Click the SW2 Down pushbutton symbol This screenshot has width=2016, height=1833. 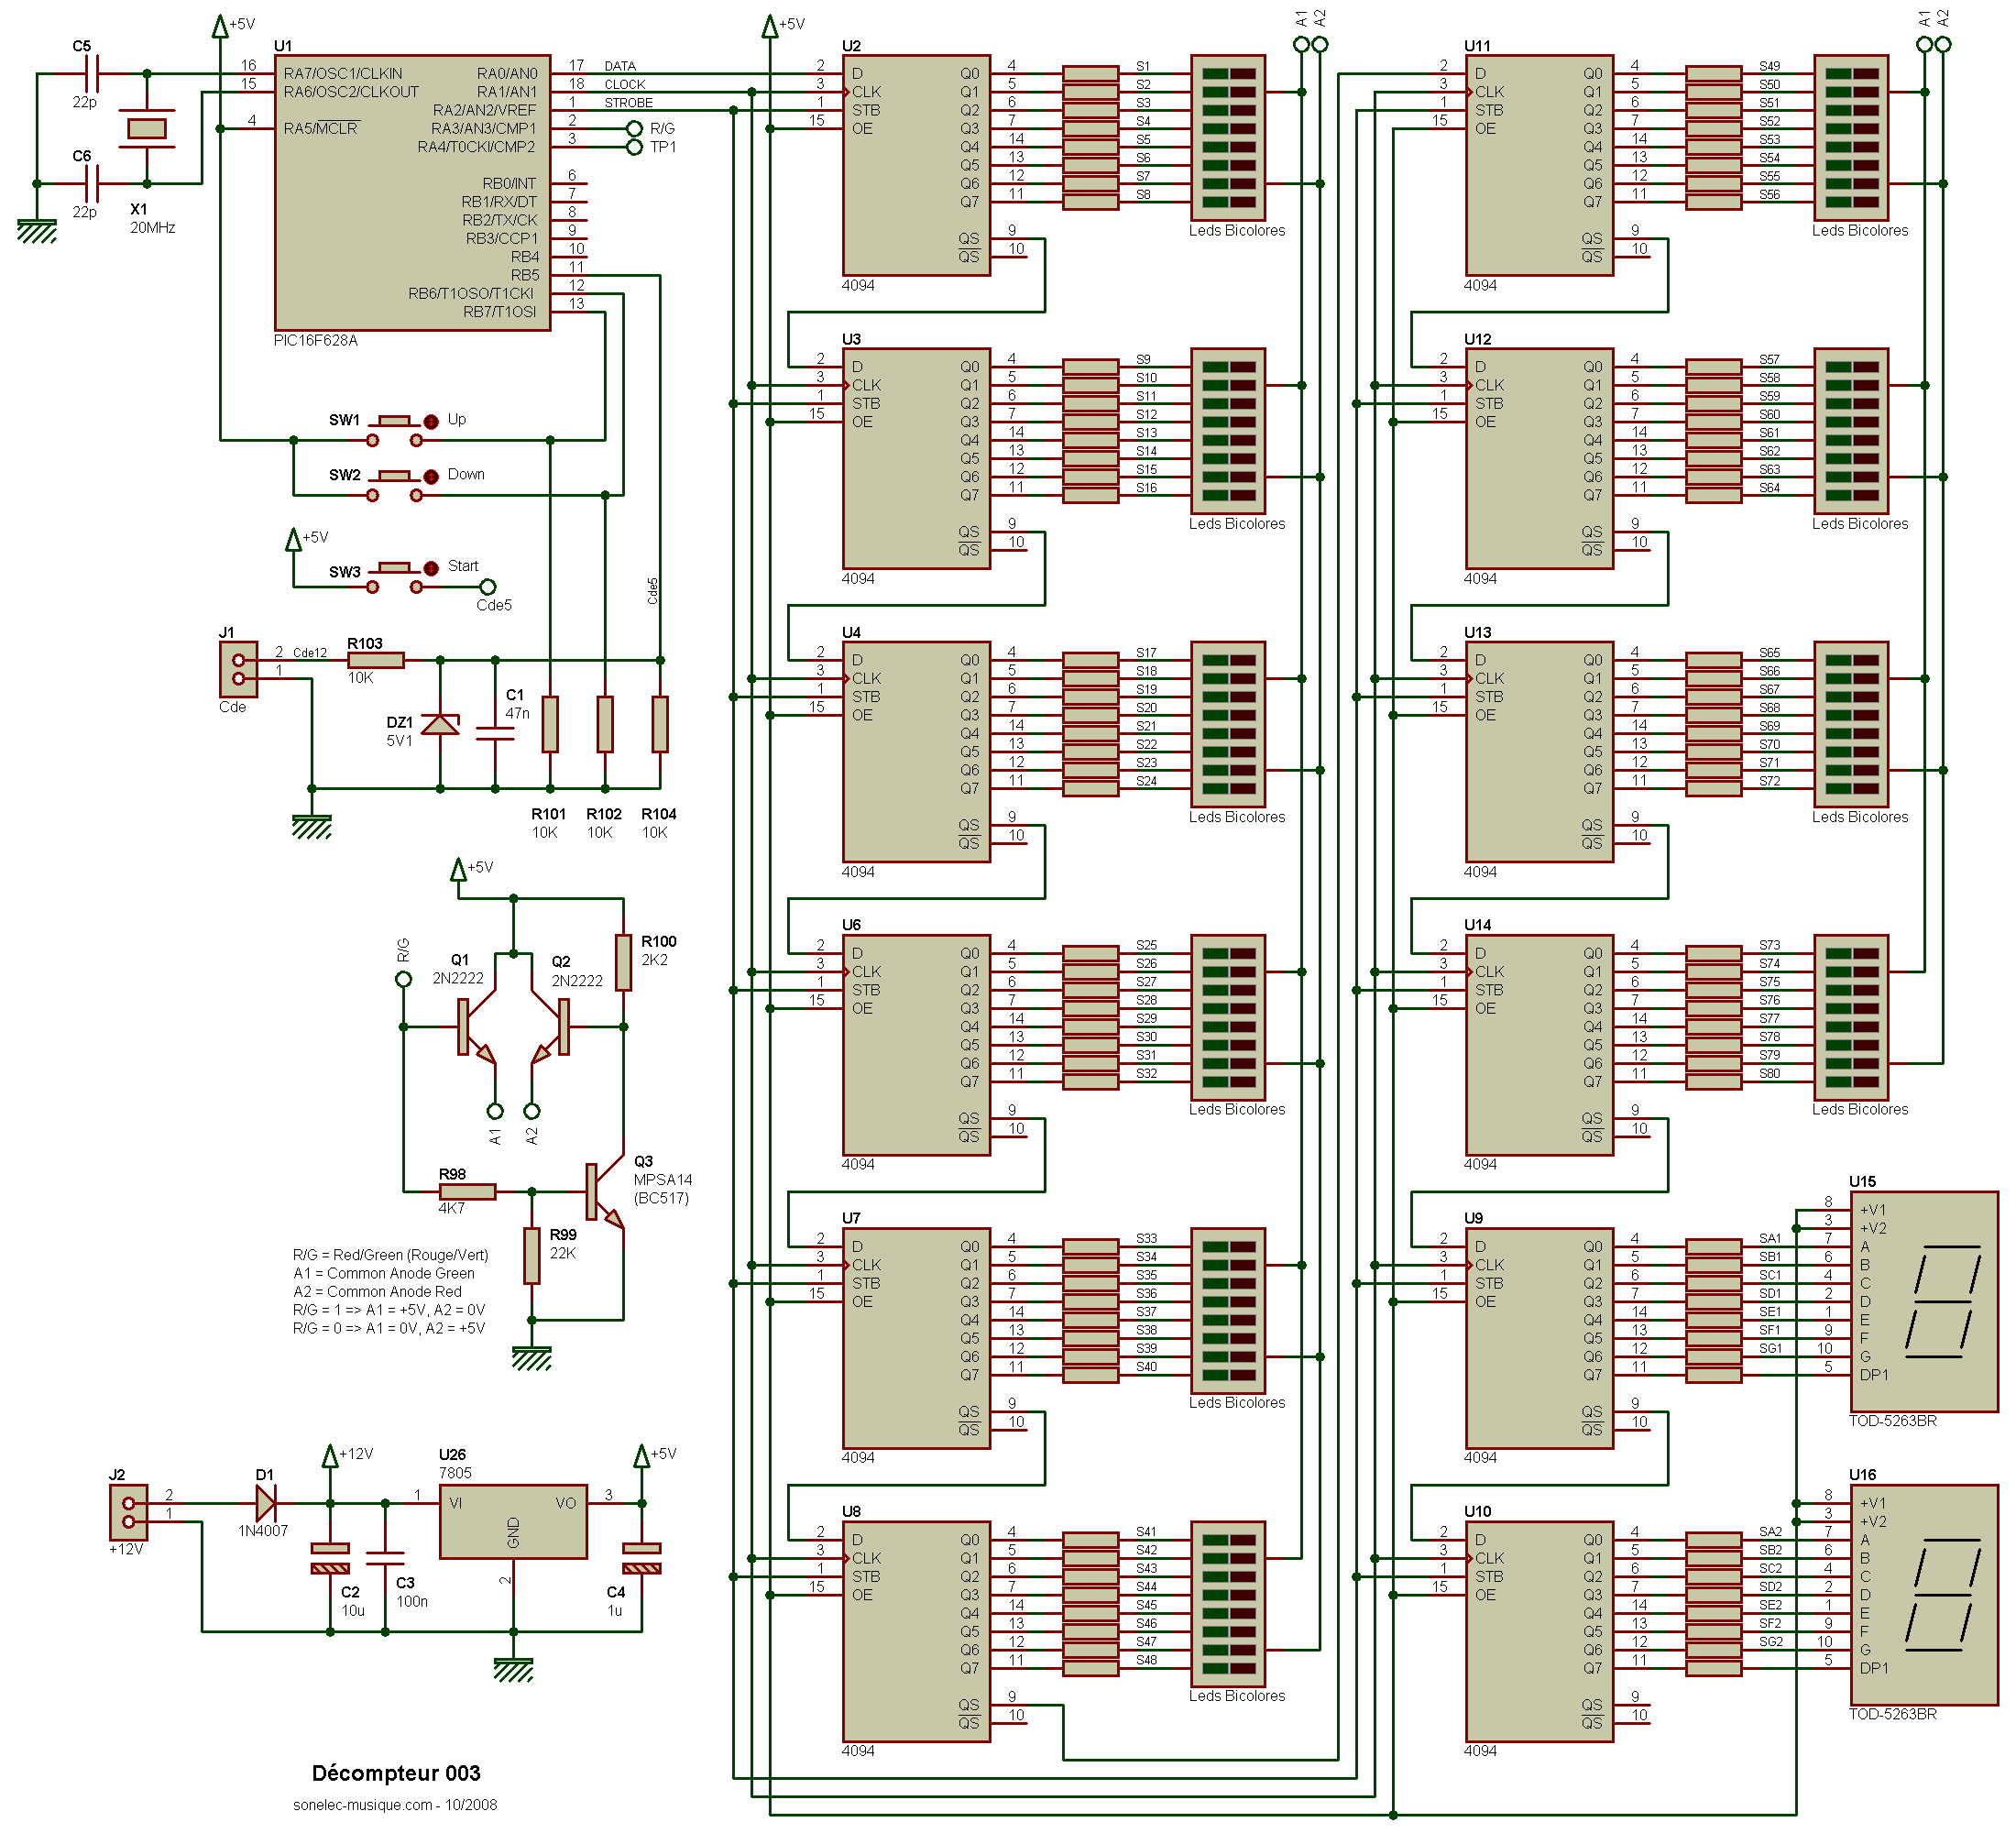pos(395,485)
